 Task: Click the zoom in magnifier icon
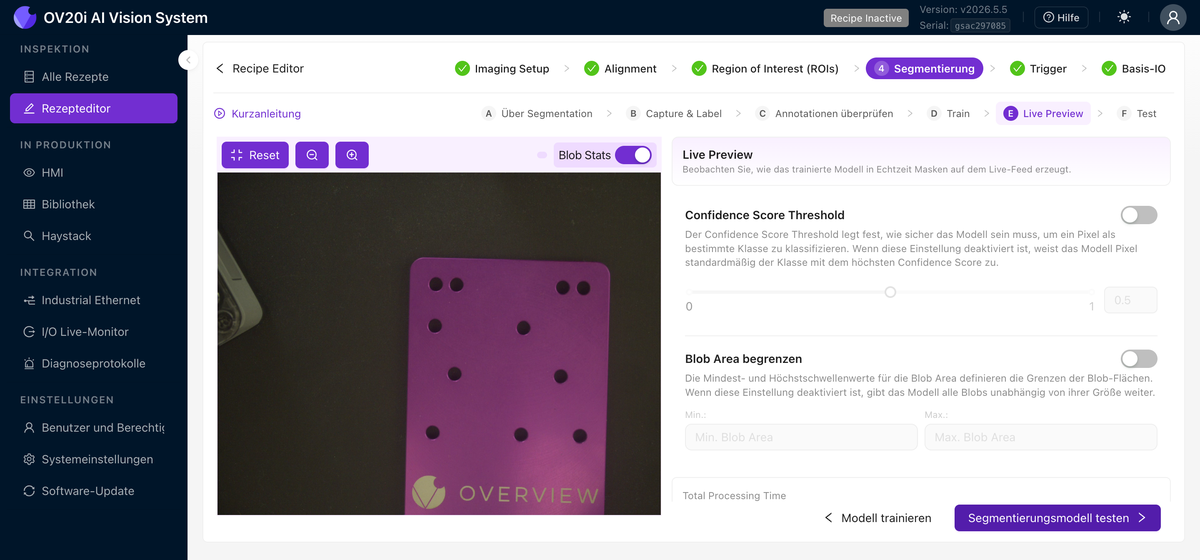click(352, 155)
